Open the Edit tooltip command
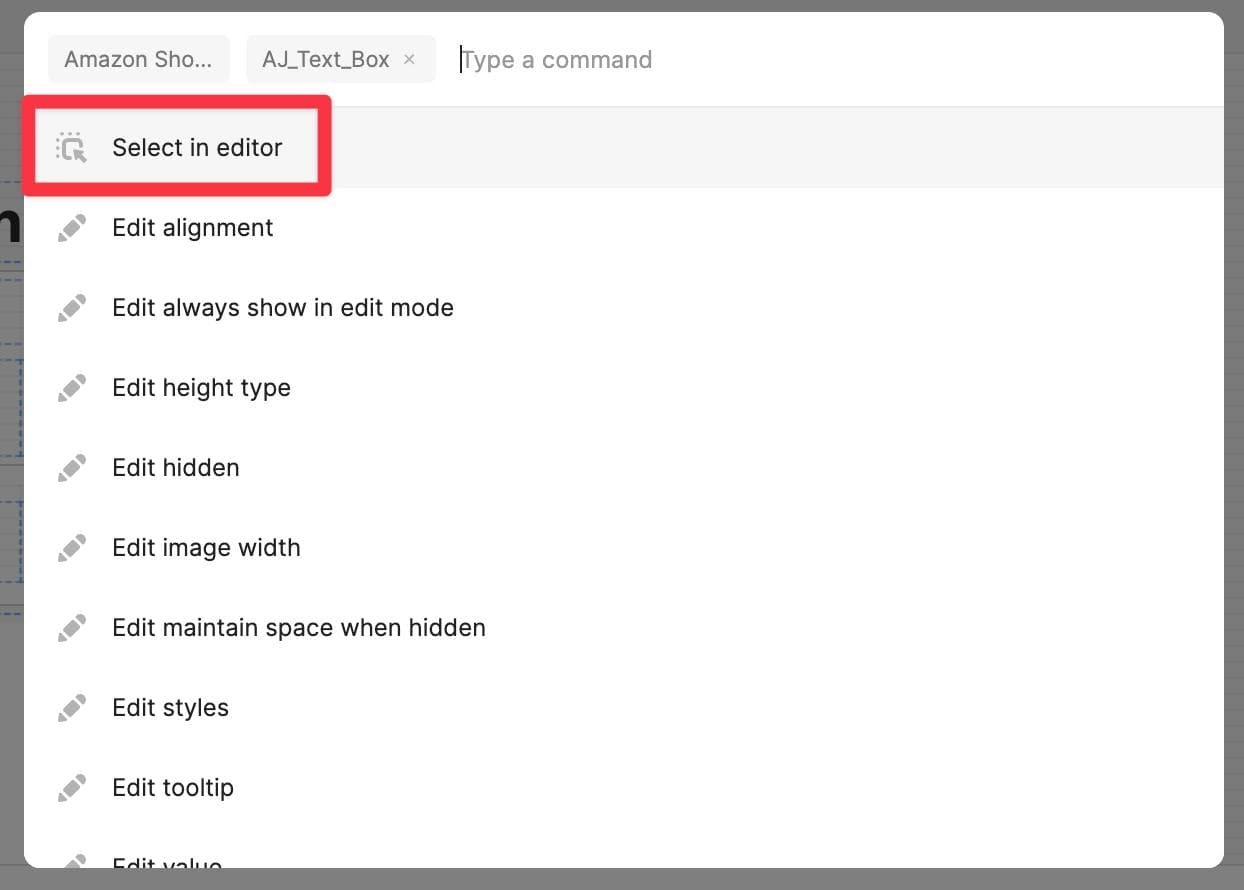 173,788
